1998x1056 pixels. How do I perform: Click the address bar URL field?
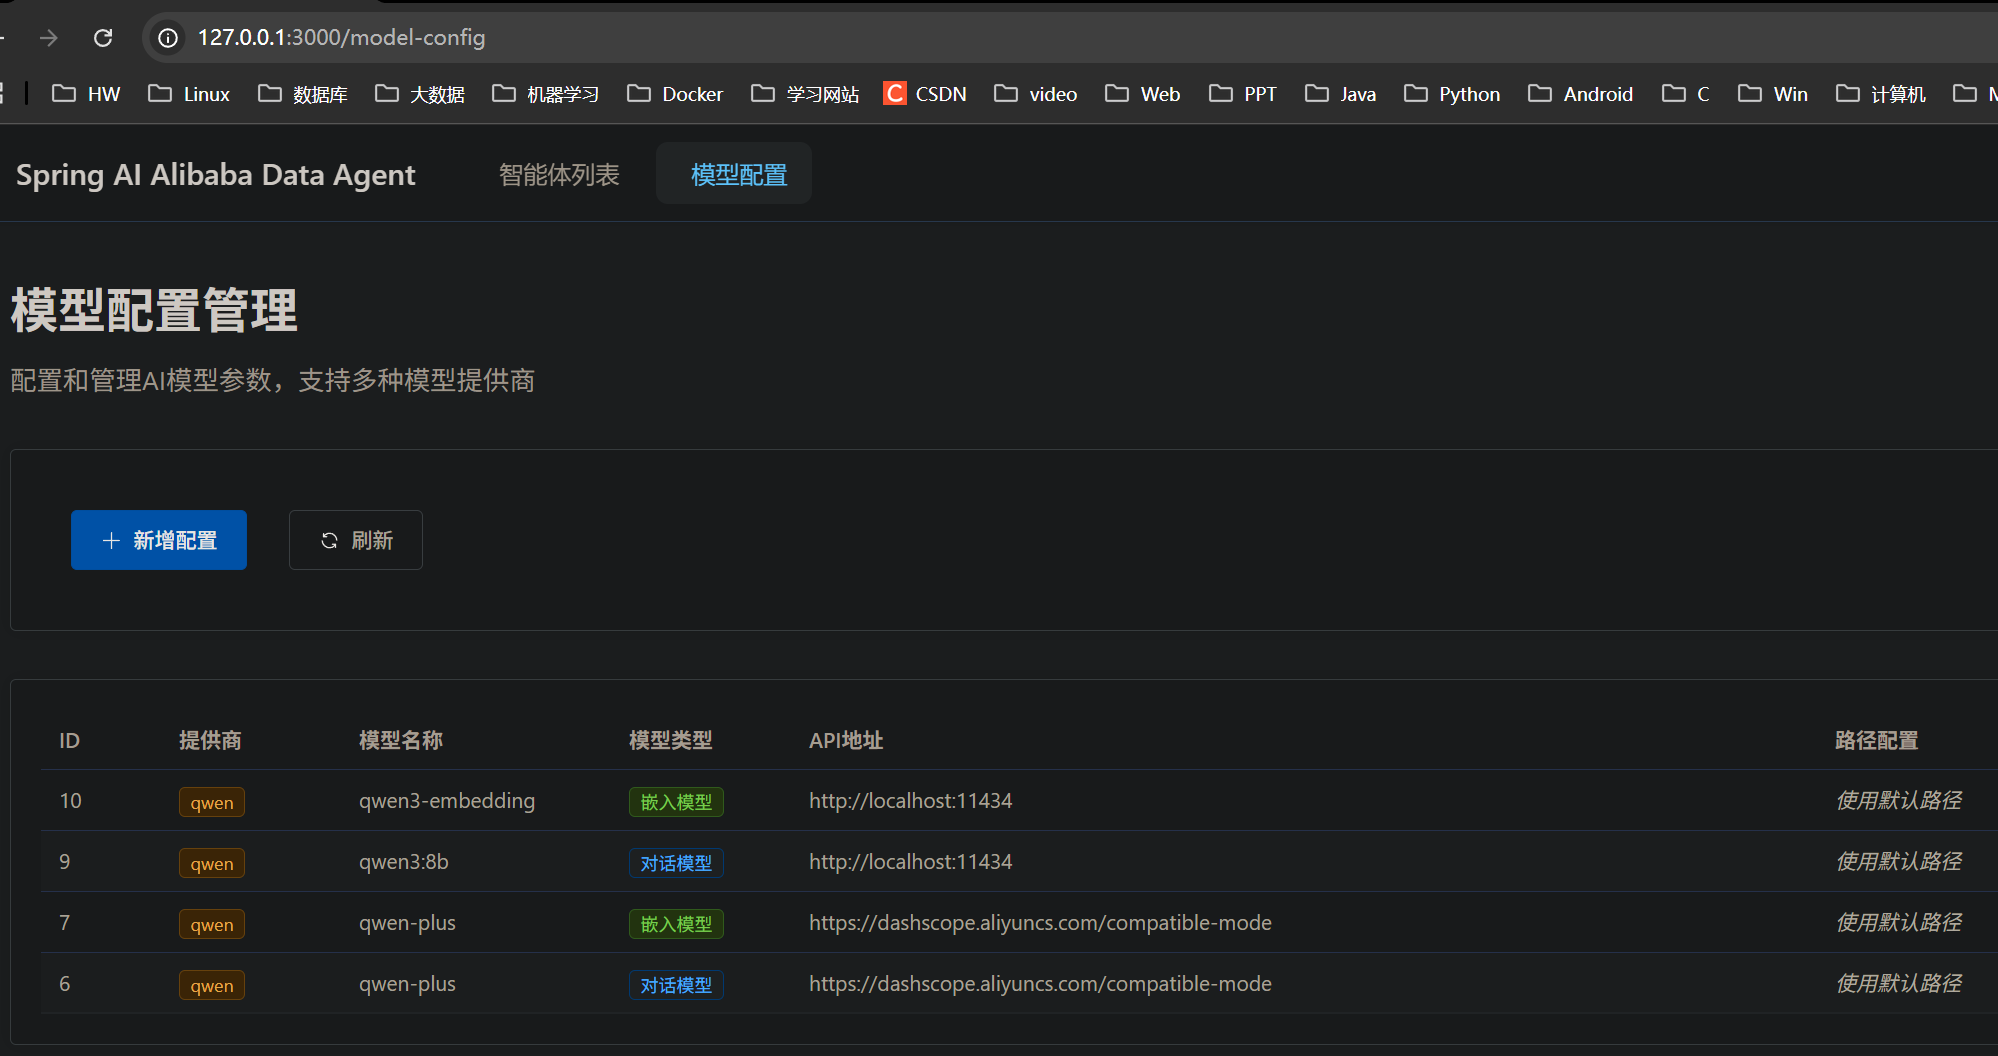click(x=1070, y=38)
